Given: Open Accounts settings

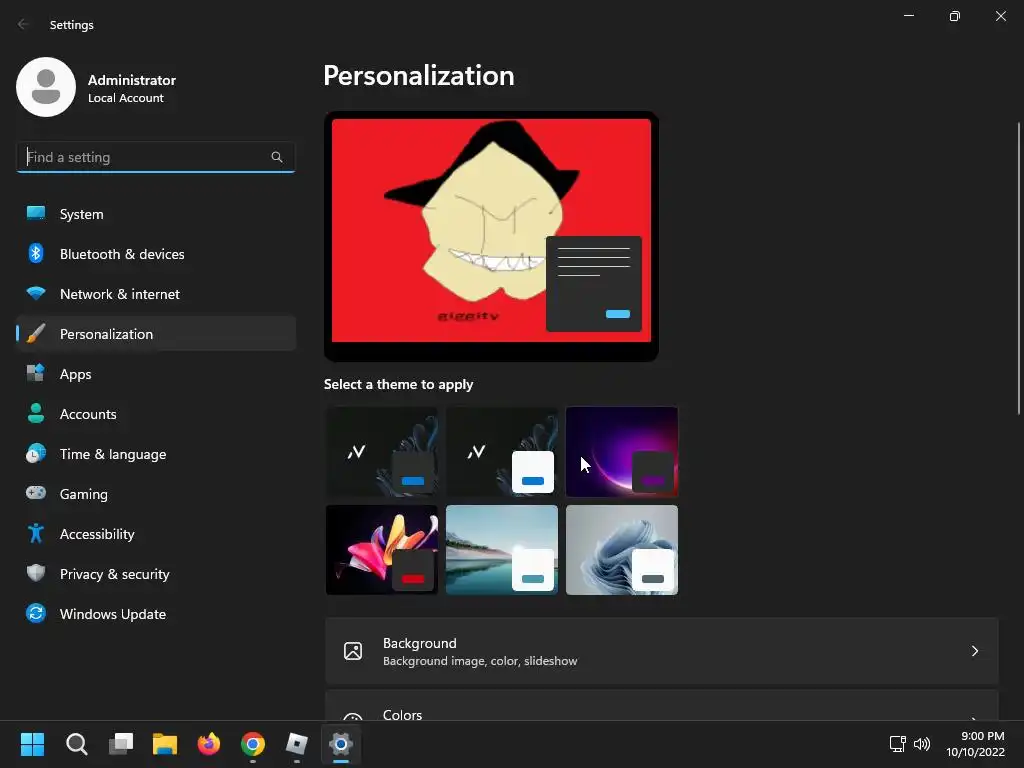Looking at the screenshot, I should pyautogui.click(x=156, y=413).
